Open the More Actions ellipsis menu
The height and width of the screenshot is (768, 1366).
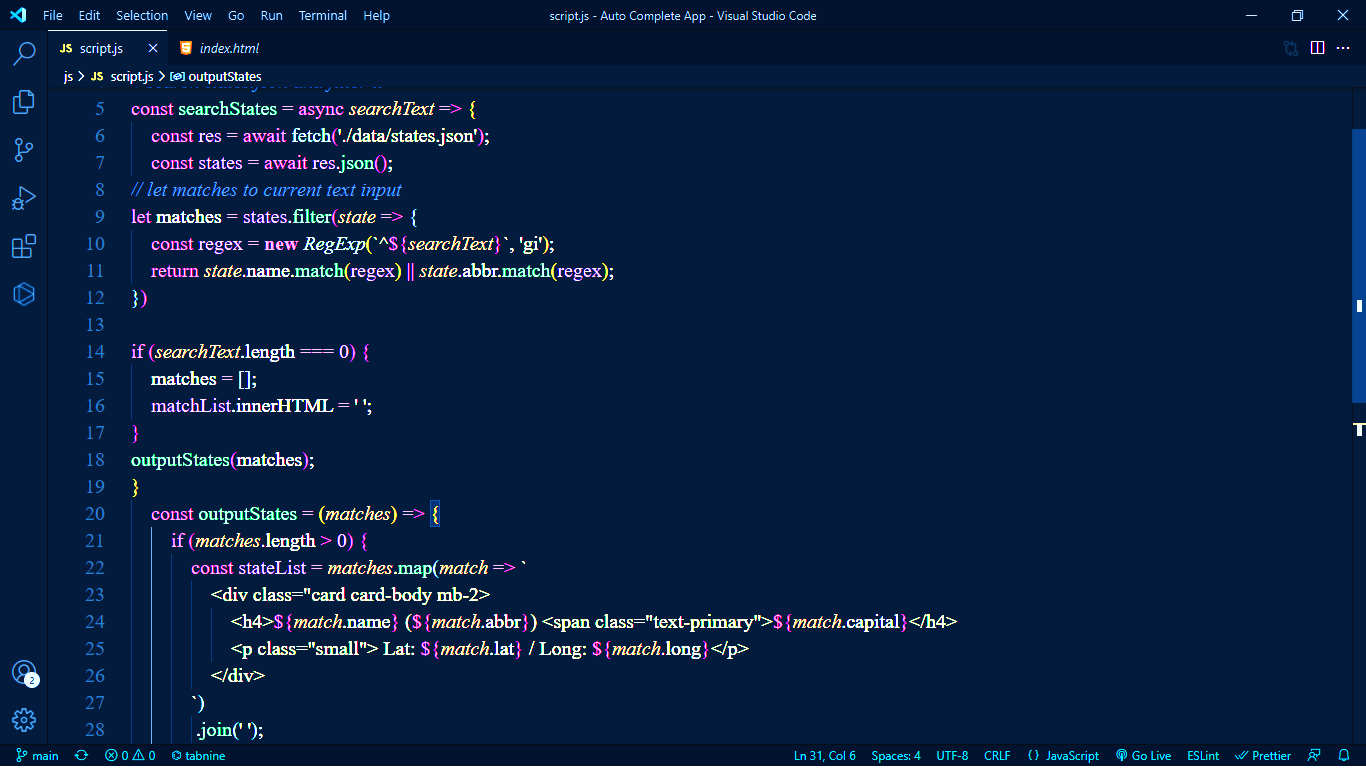1344,48
